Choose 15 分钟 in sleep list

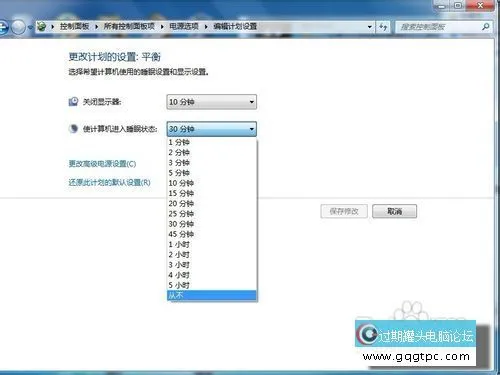212,193
